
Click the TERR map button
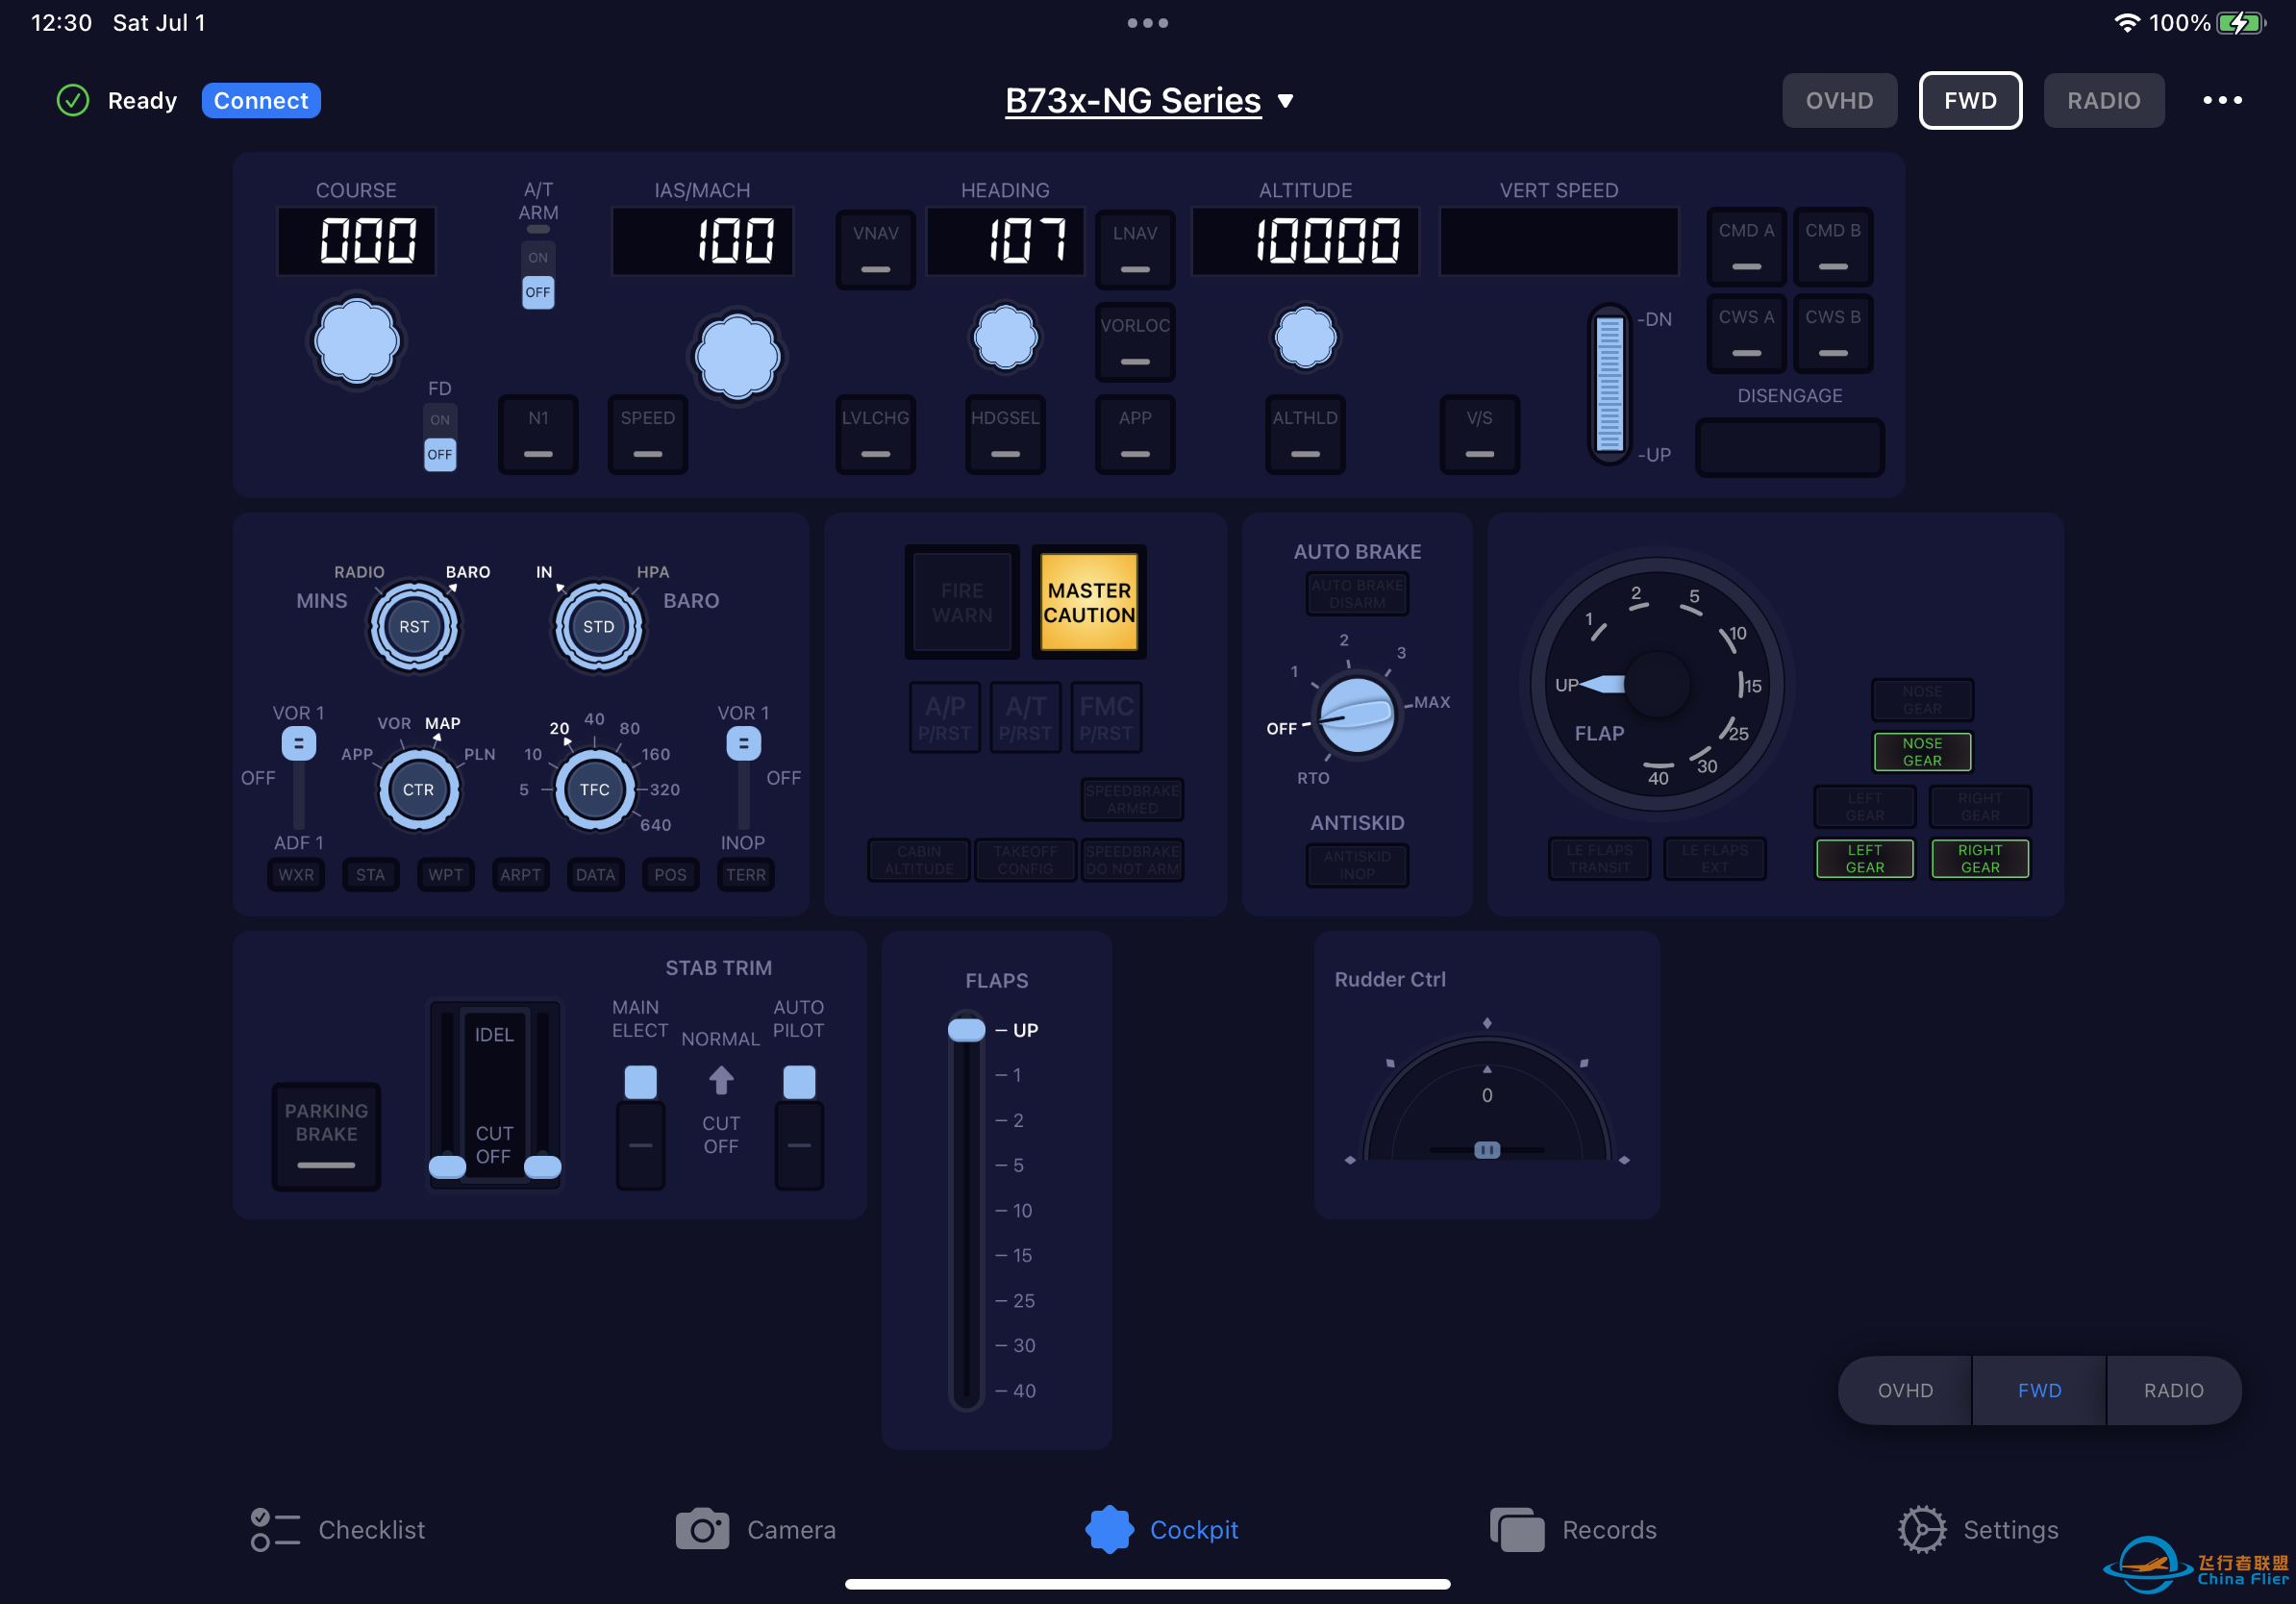point(745,874)
